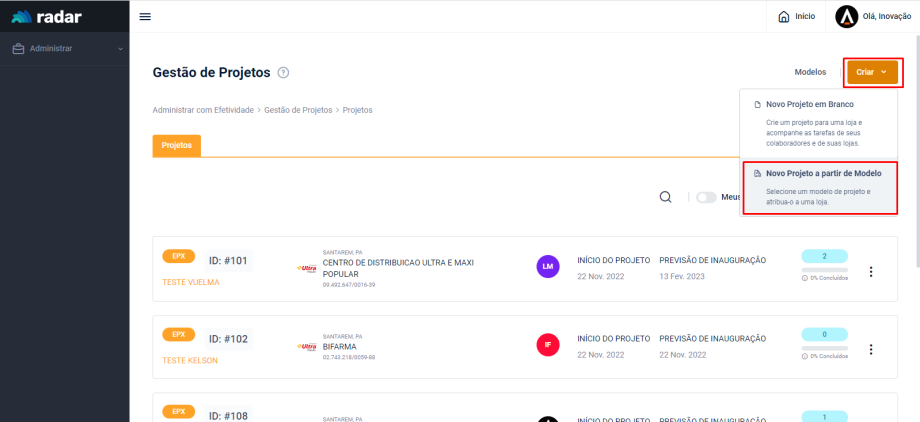Click the IF avatar on project #102
Screen dimensions: 920x422
click(547, 345)
